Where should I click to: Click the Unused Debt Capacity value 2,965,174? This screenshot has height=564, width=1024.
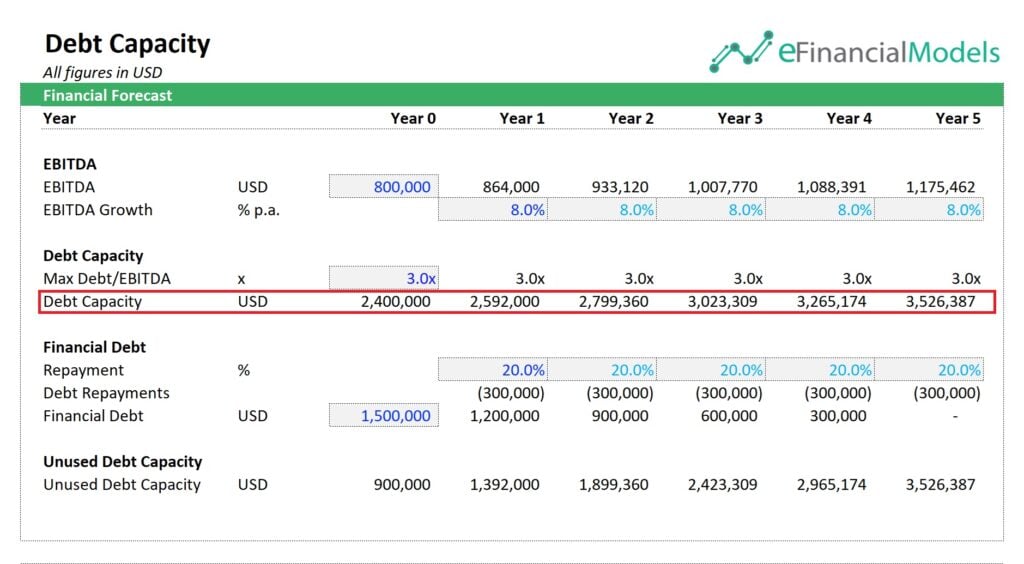click(831, 484)
